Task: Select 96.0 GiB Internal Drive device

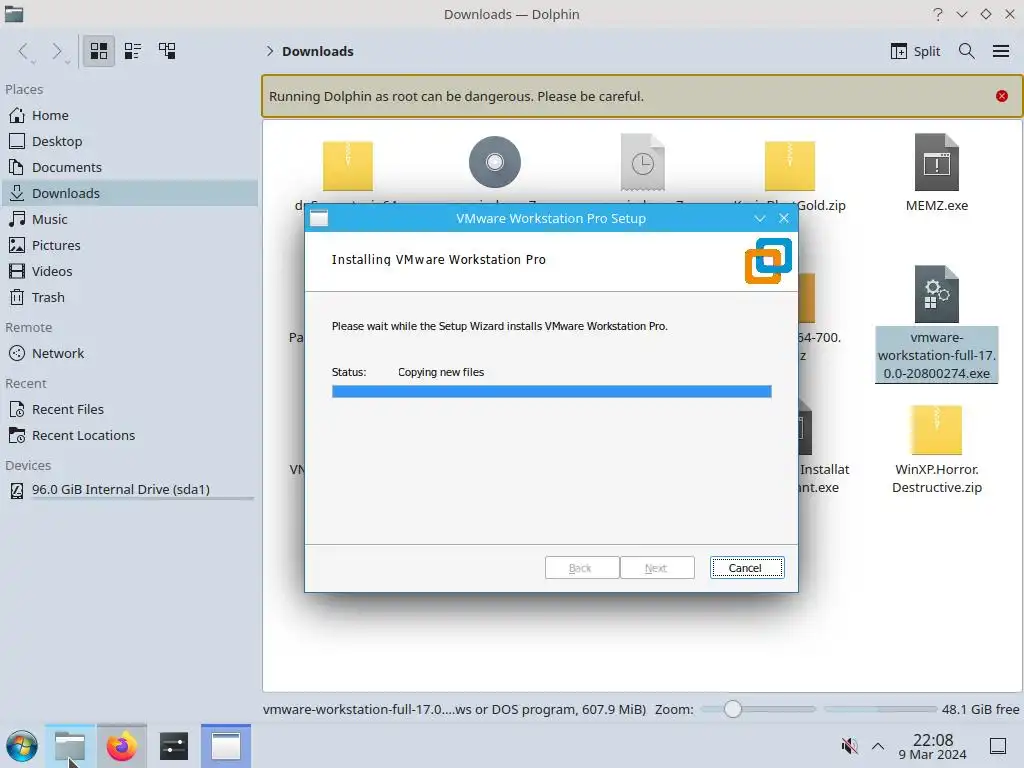Action: pyautogui.click(x=129, y=490)
